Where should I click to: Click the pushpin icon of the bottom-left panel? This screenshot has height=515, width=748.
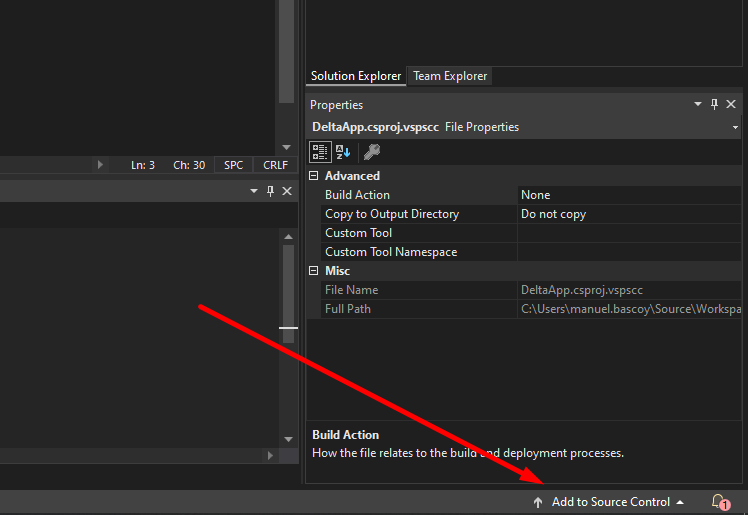click(270, 191)
